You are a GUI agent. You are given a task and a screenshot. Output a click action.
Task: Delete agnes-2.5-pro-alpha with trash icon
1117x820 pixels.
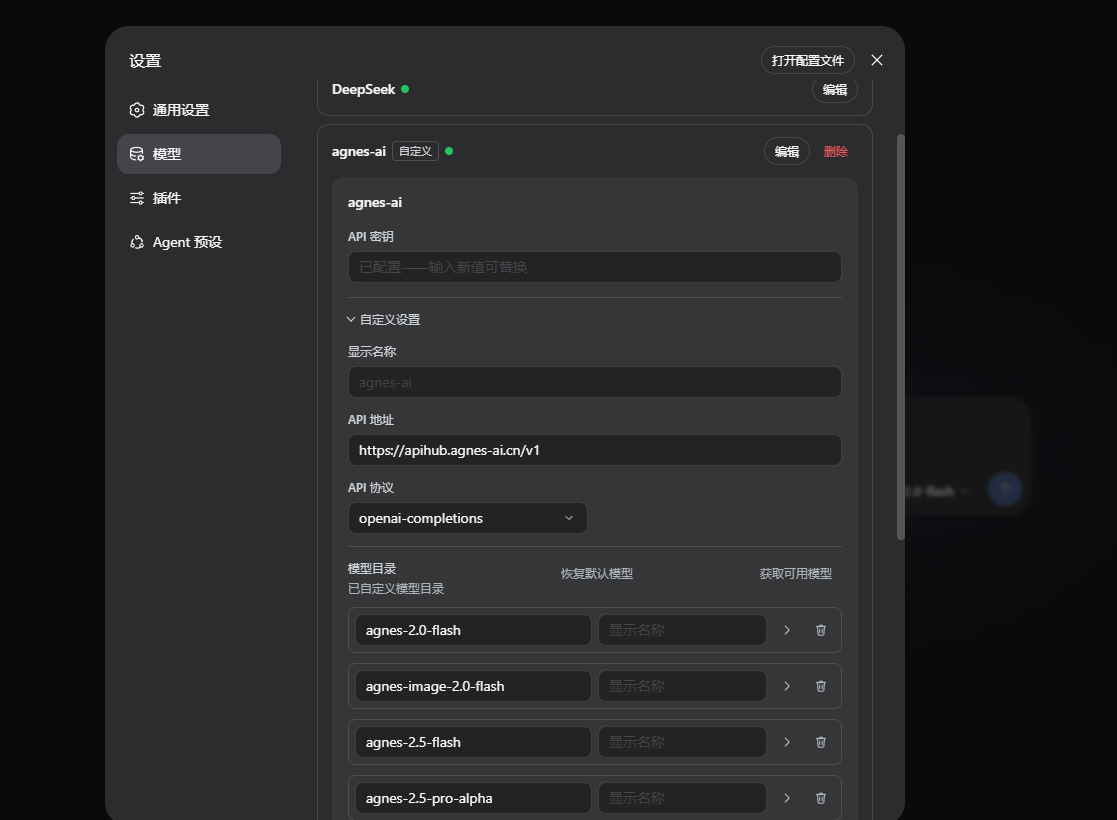[x=821, y=798]
